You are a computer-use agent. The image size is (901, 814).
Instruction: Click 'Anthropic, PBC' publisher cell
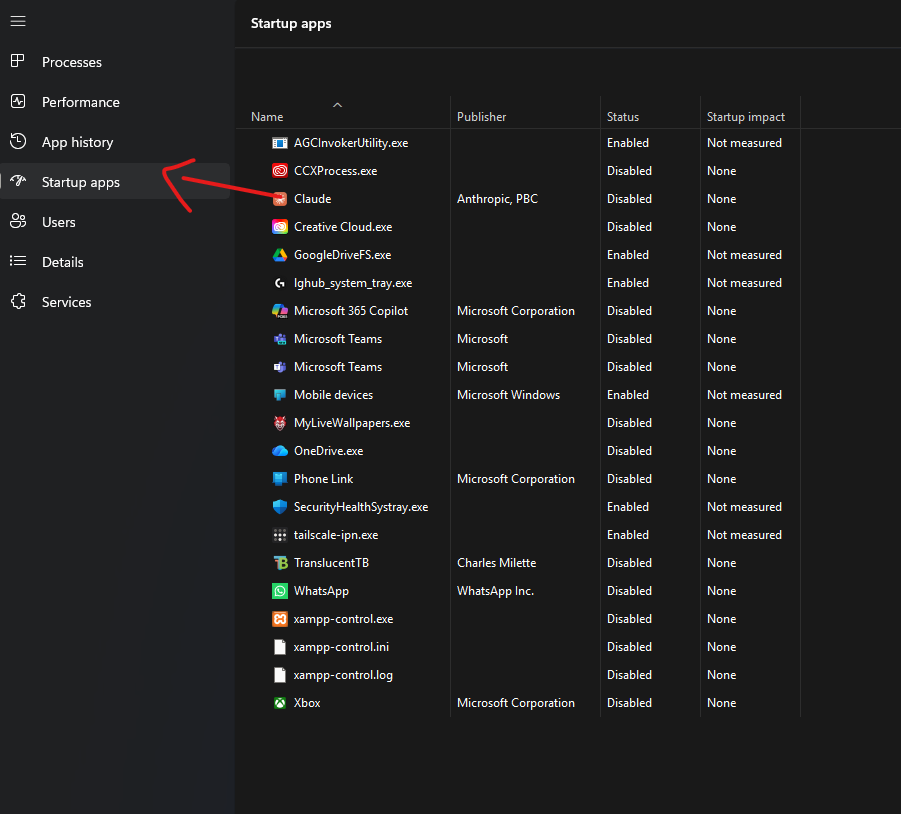[497, 199]
